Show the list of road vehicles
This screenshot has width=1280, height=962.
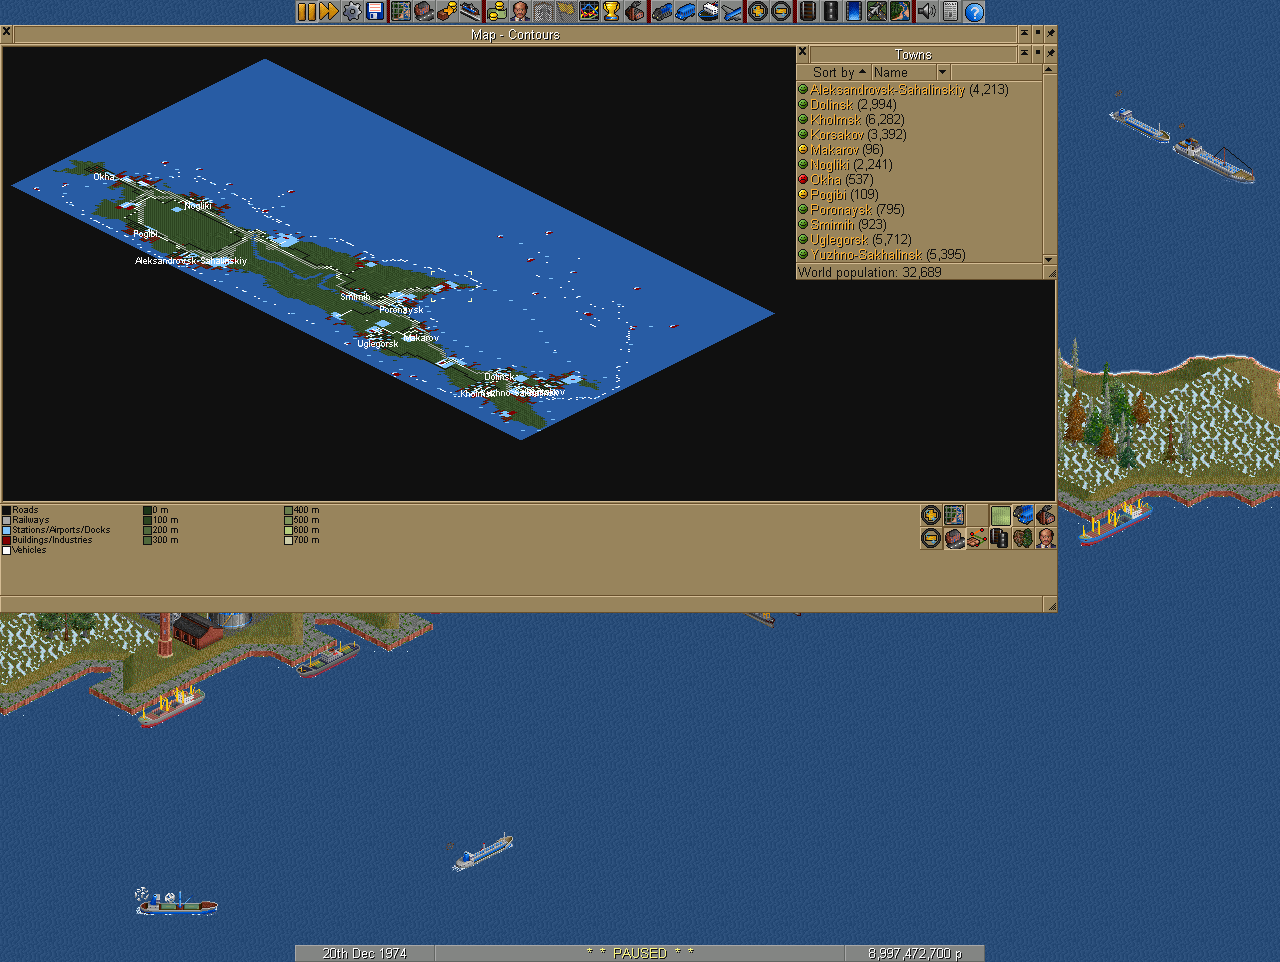pyautogui.click(x=685, y=11)
